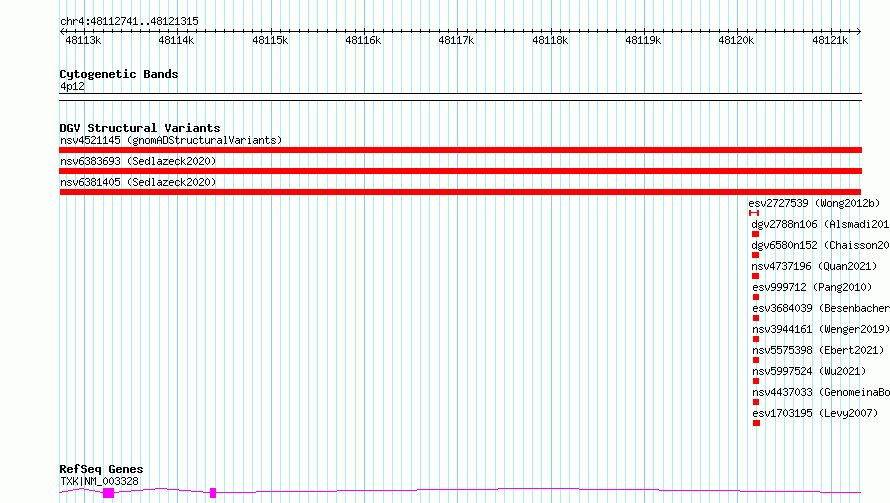The image size is (890, 503).
Task: Click the 48114k ruler label
Action: pos(176,40)
